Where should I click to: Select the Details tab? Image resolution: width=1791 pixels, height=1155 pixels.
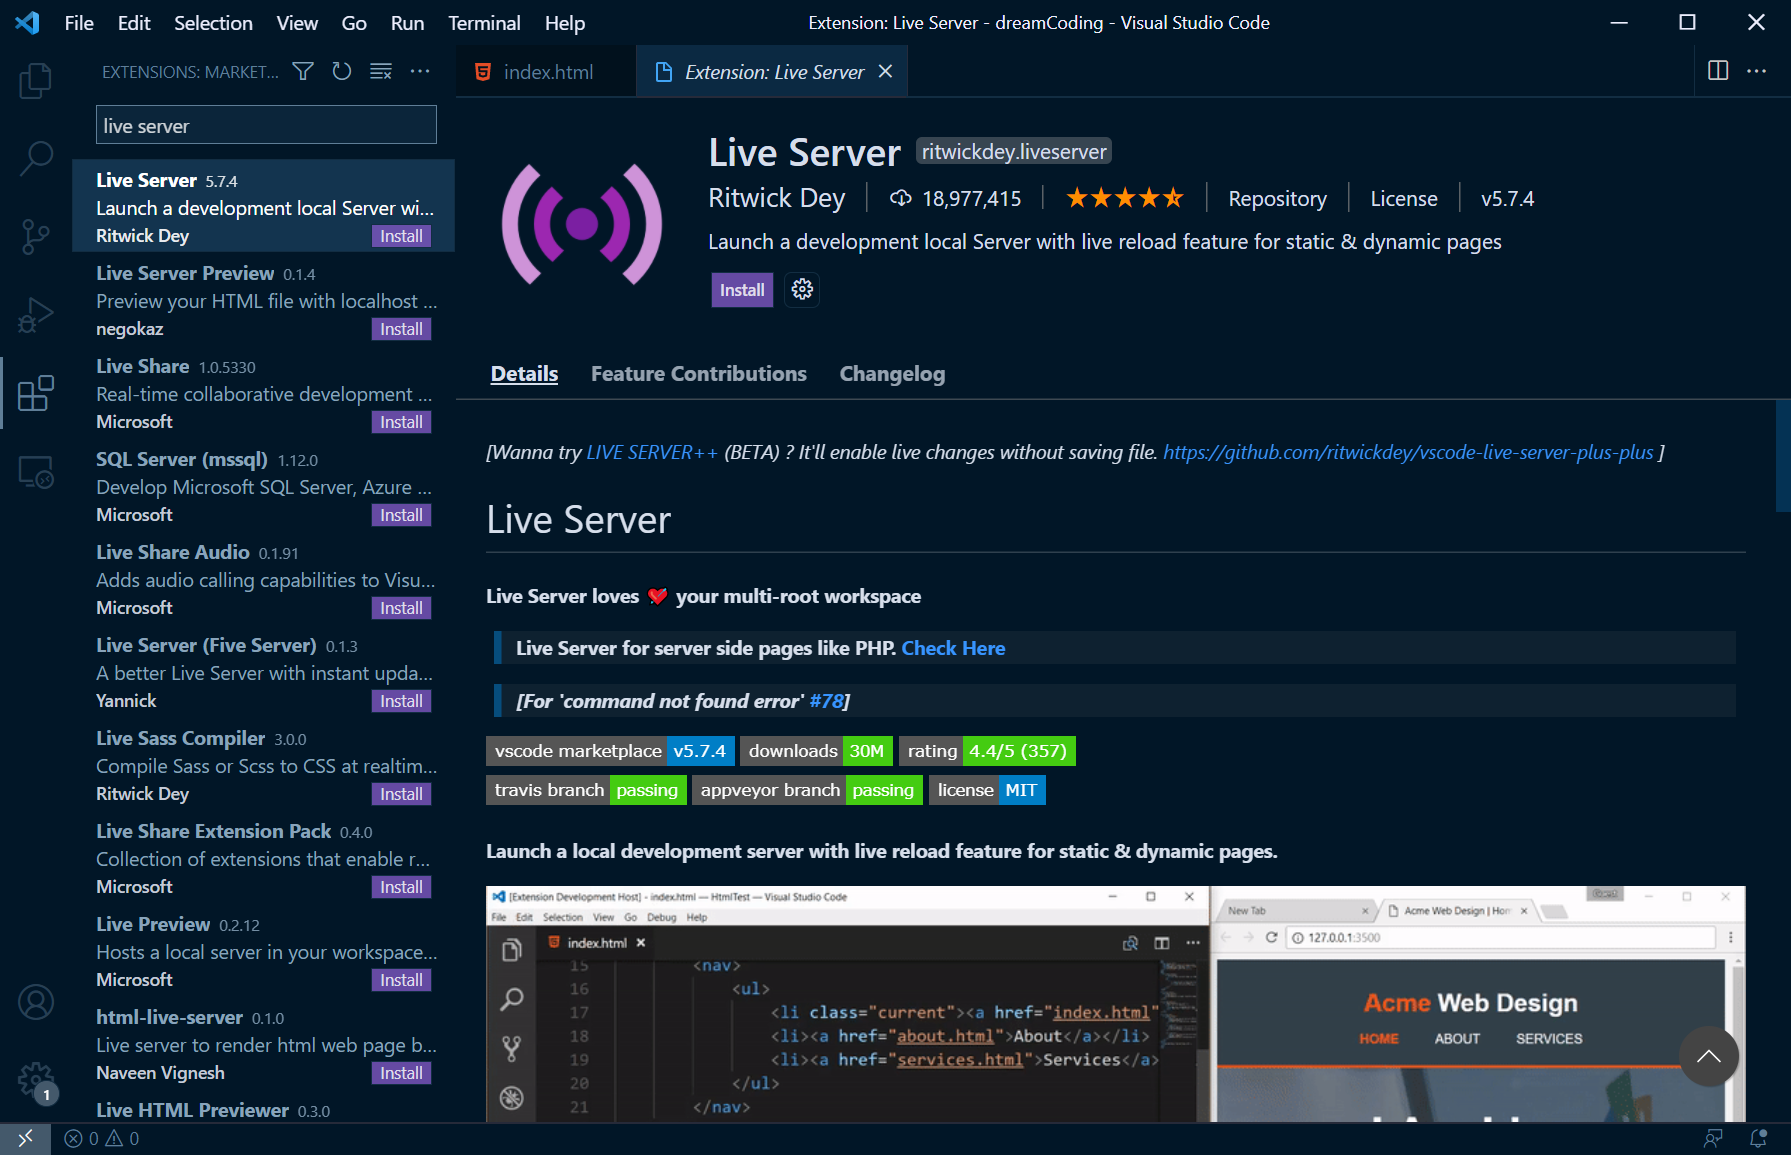coord(524,373)
